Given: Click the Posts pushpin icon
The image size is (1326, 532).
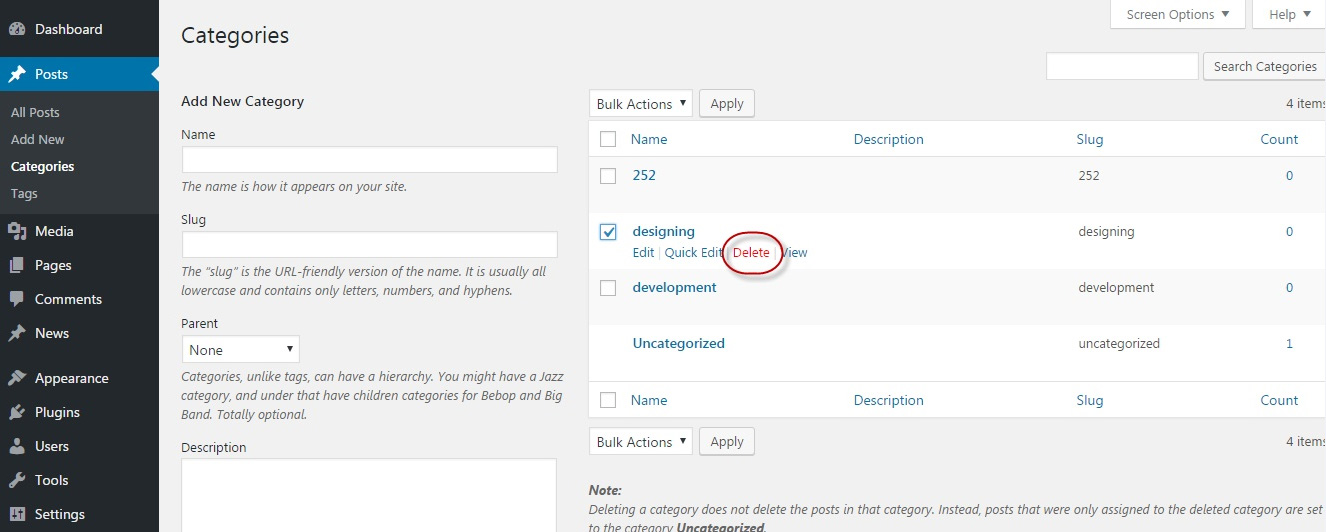Looking at the screenshot, I should click(x=17, y=74).
